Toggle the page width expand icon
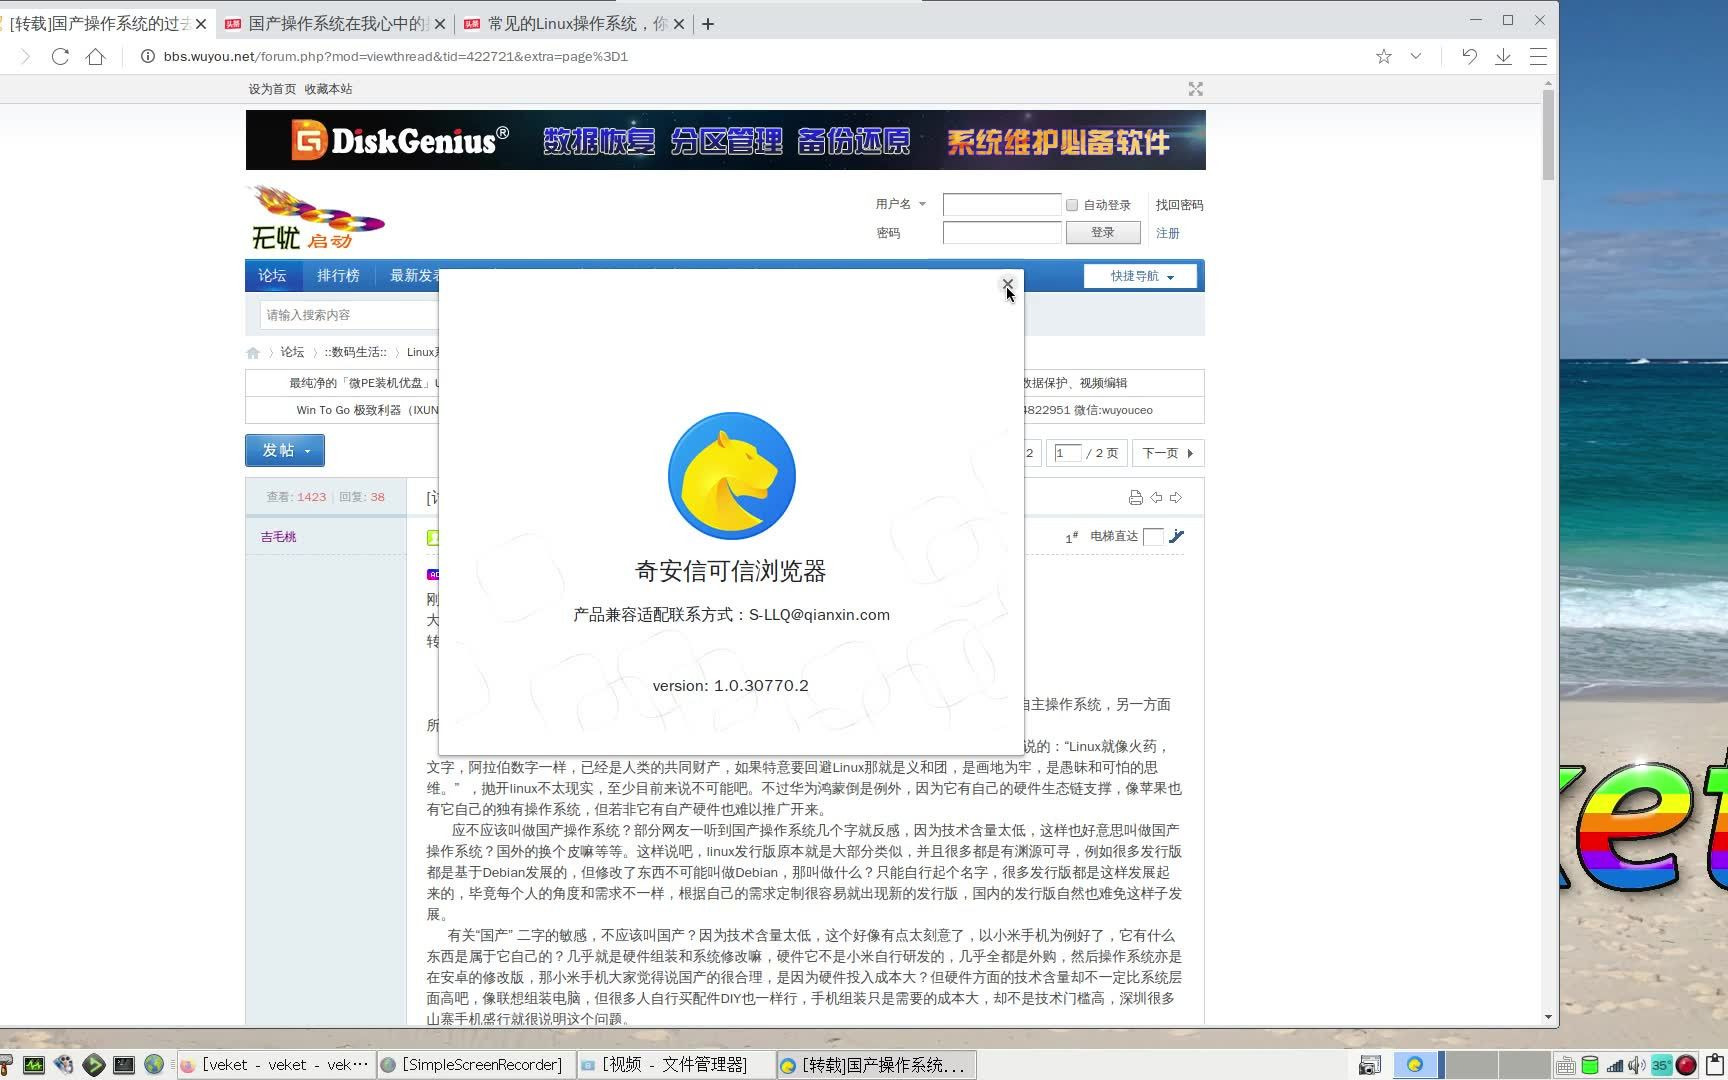Viewport: 1728px width, 1080px height. (1195, 89)
